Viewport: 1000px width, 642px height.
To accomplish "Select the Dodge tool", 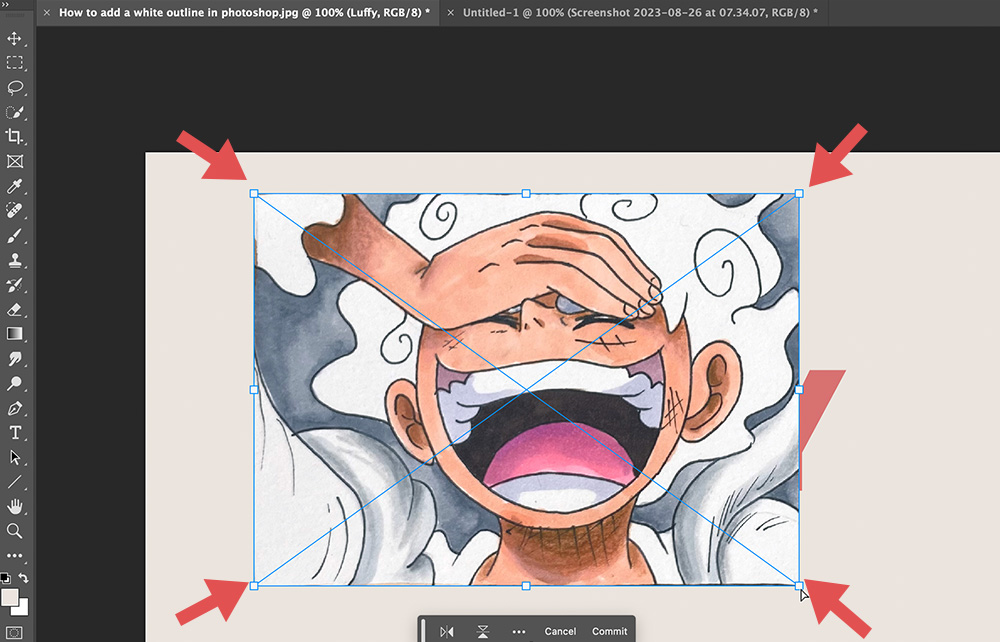I will coord(14,383).
